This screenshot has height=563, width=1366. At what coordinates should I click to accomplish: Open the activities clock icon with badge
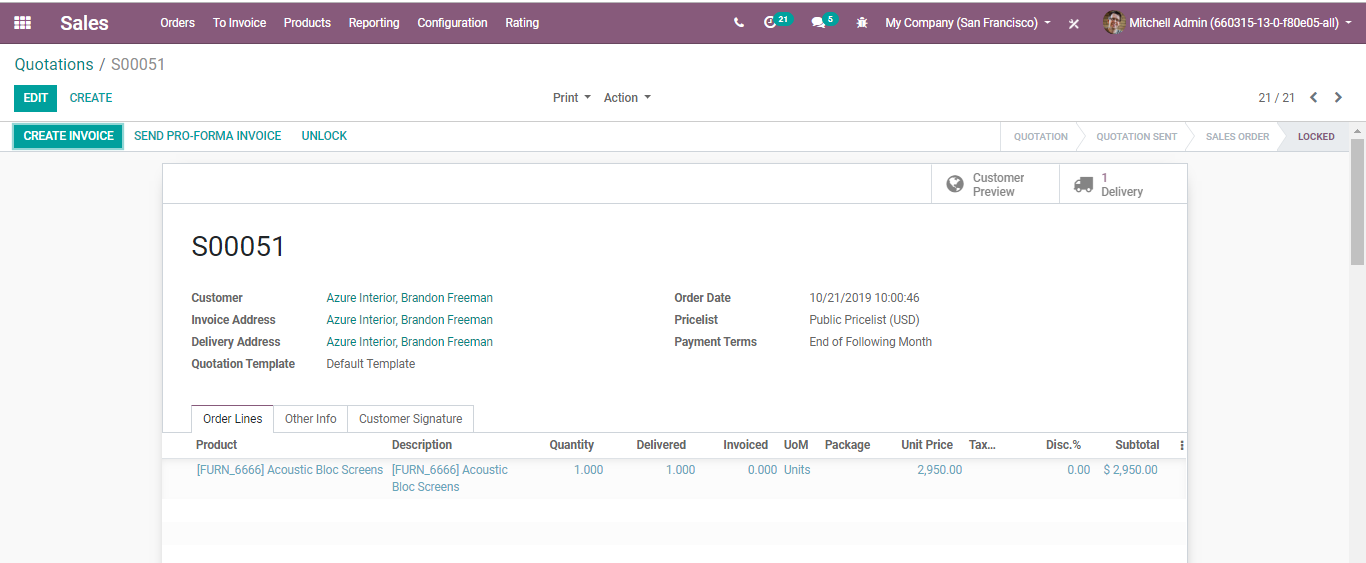(x=770, y=23)
